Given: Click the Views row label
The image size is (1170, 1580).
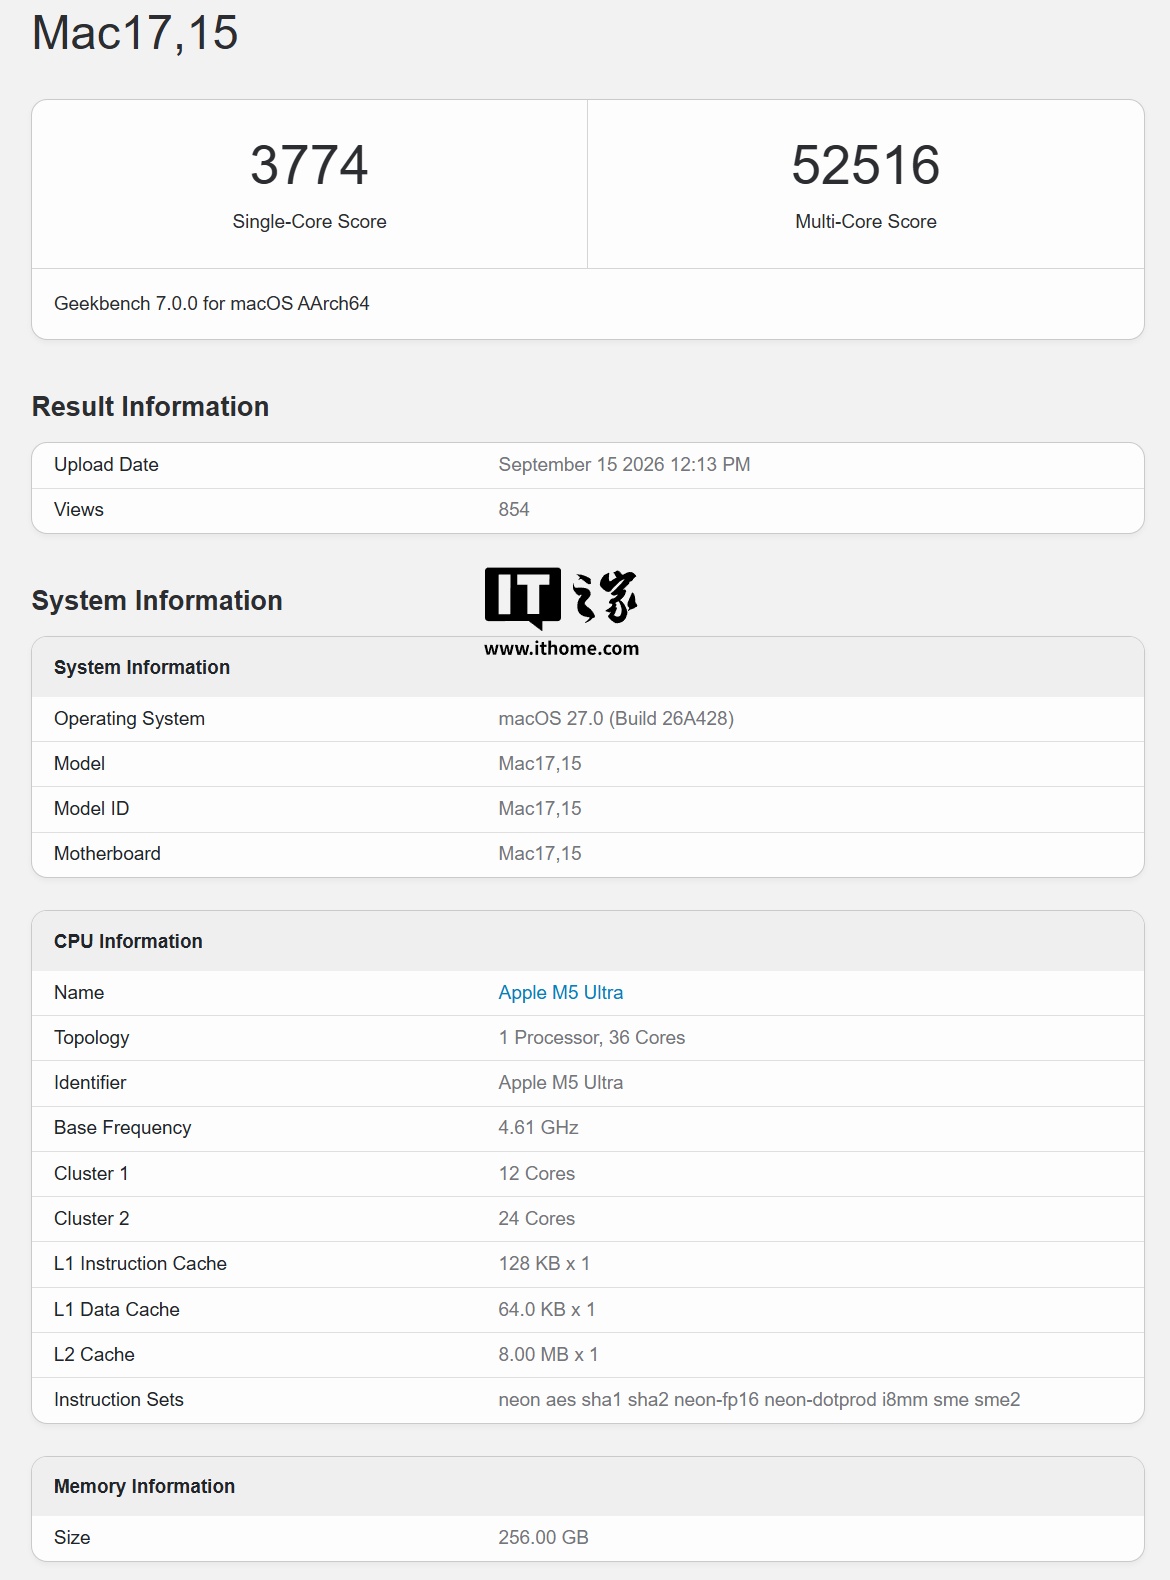Looking at the screenshot, I should coord(79,509).
